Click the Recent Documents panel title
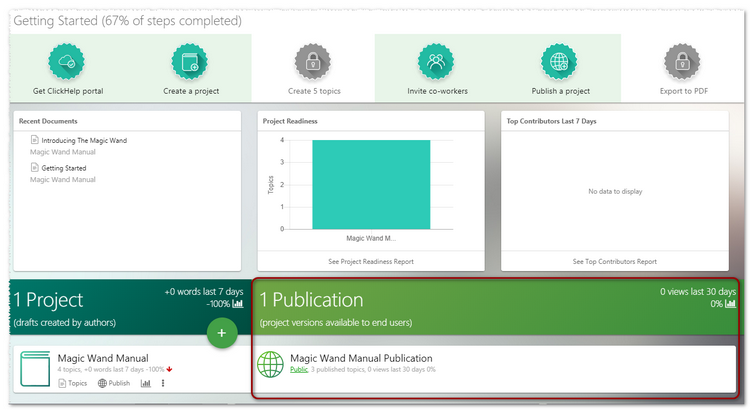 48,122
